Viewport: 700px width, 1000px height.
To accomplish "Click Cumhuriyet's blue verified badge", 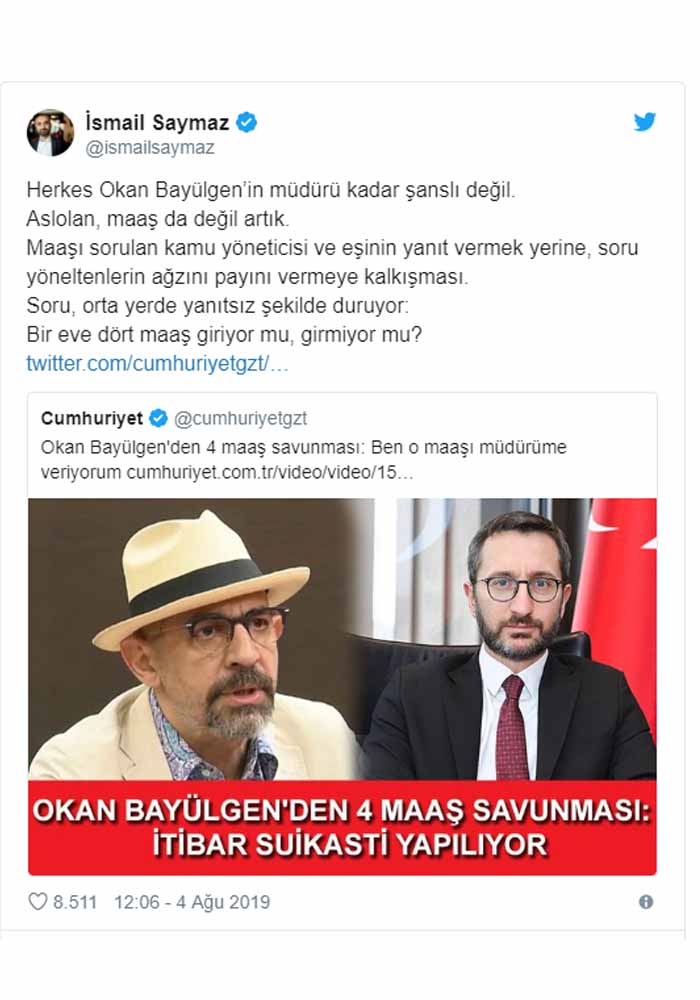I will [158, 418].
